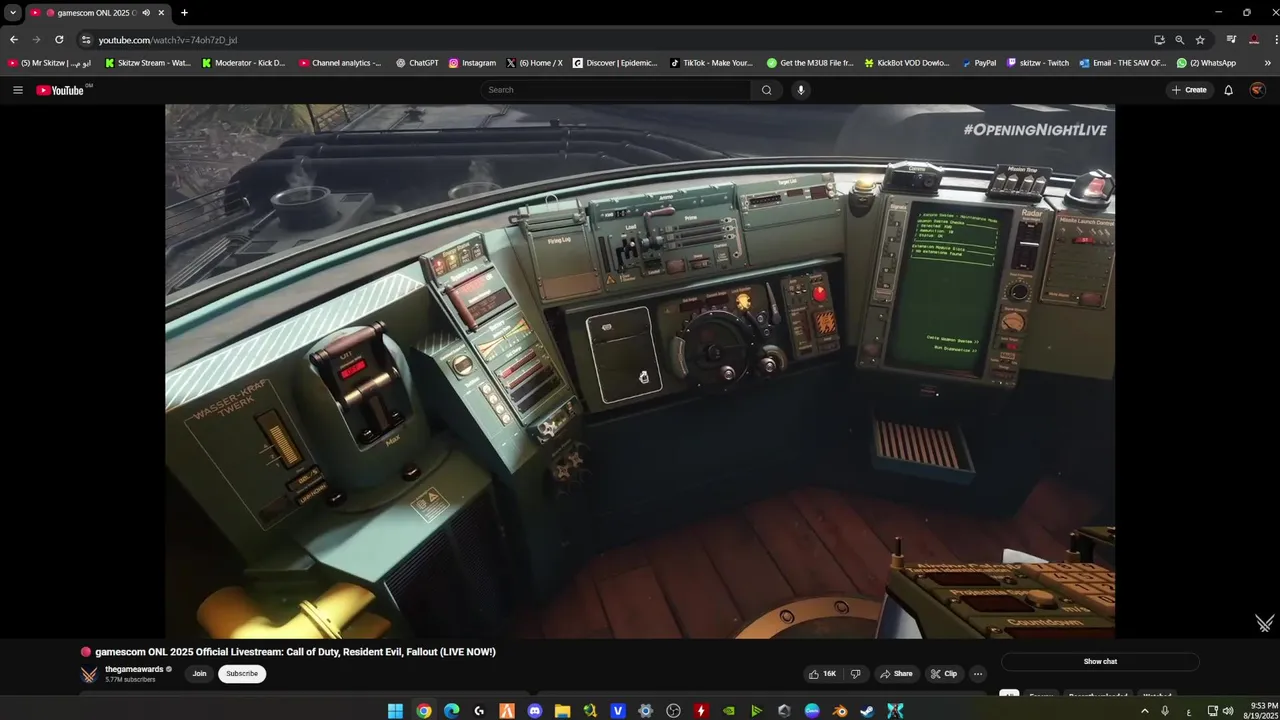Open the PayPal bookmark

click(979, 63)
